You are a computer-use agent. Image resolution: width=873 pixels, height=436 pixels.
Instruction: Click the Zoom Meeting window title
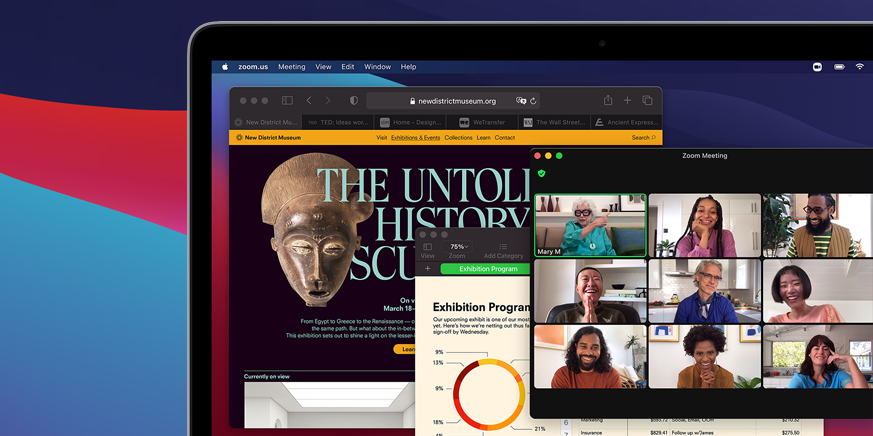(704, 156)
